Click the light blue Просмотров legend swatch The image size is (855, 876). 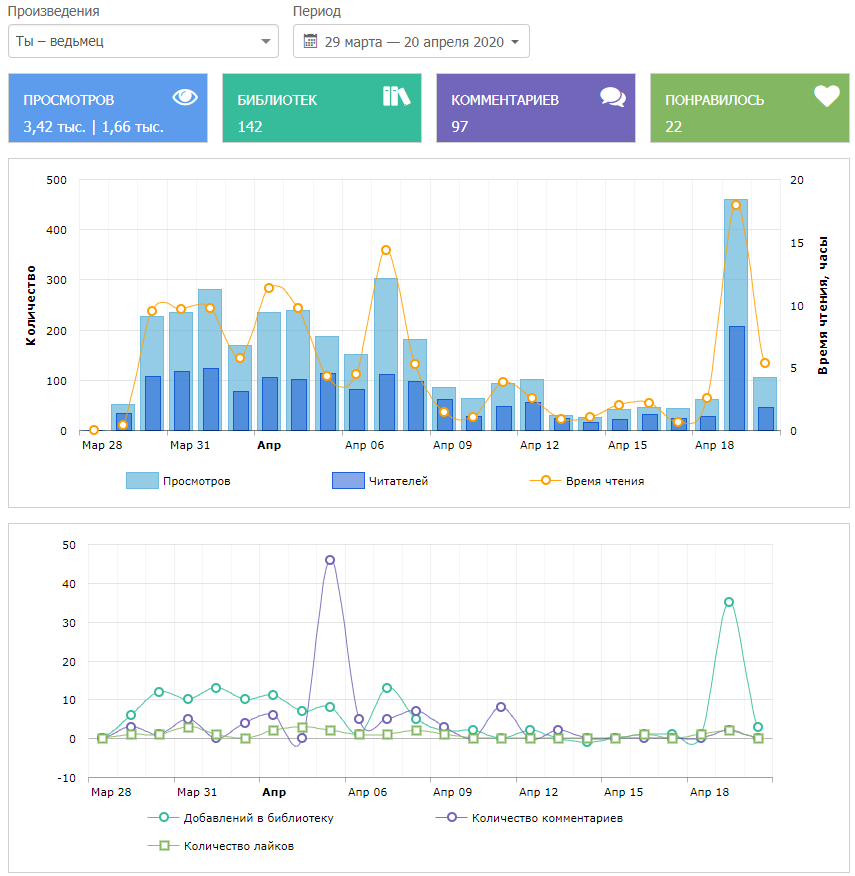pyautogui.click(x=142, y=481)
